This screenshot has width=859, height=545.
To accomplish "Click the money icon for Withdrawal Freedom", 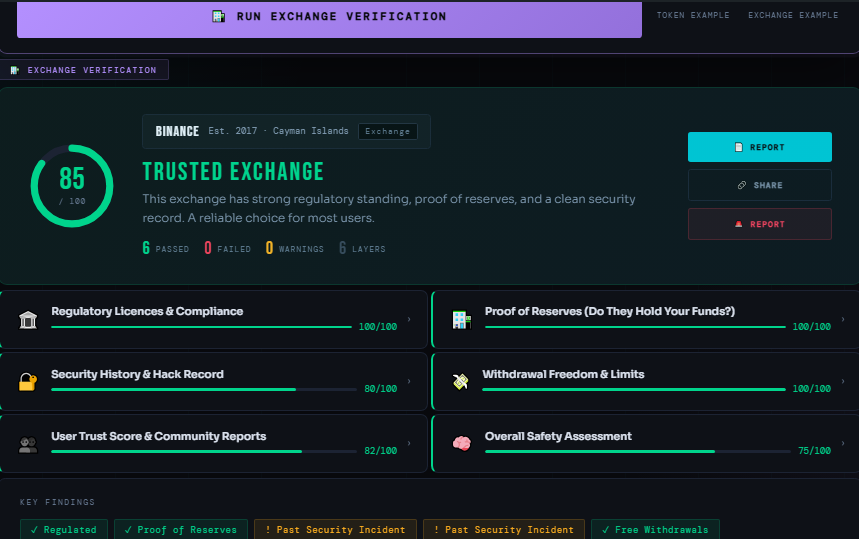I will point(461,381).
